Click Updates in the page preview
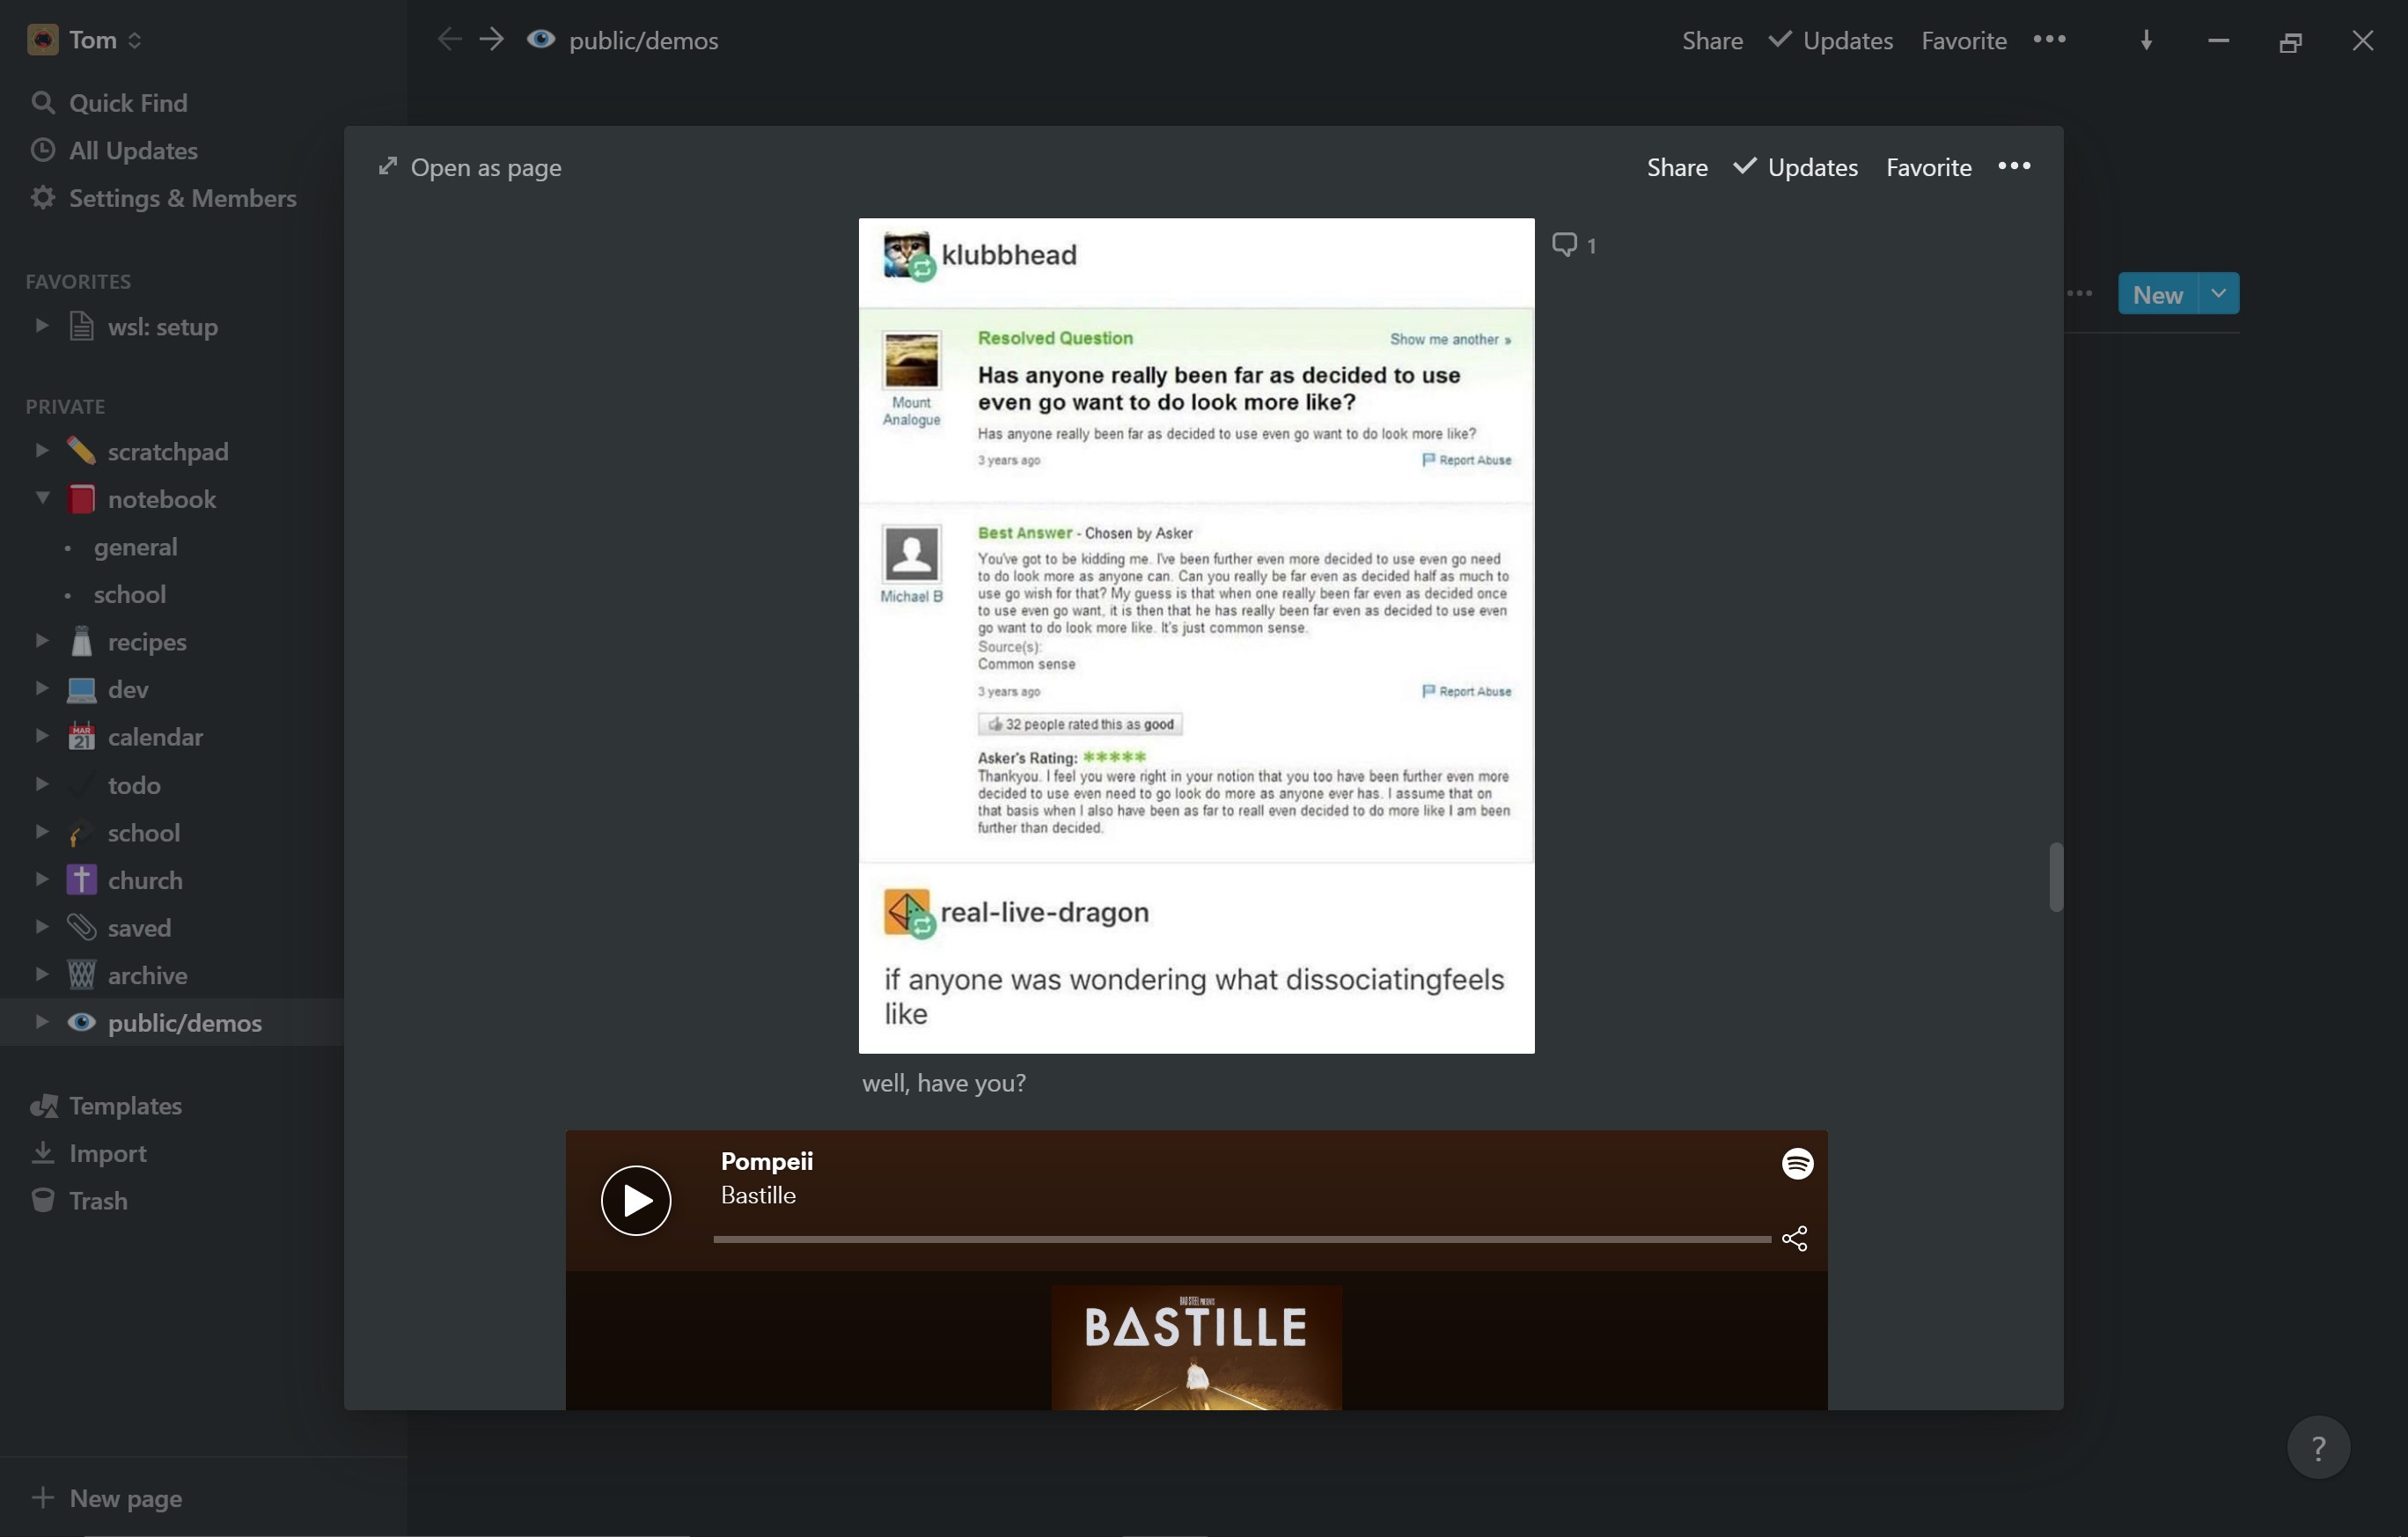This screenshot has height=1537, width=2408. coord(1796,167)
